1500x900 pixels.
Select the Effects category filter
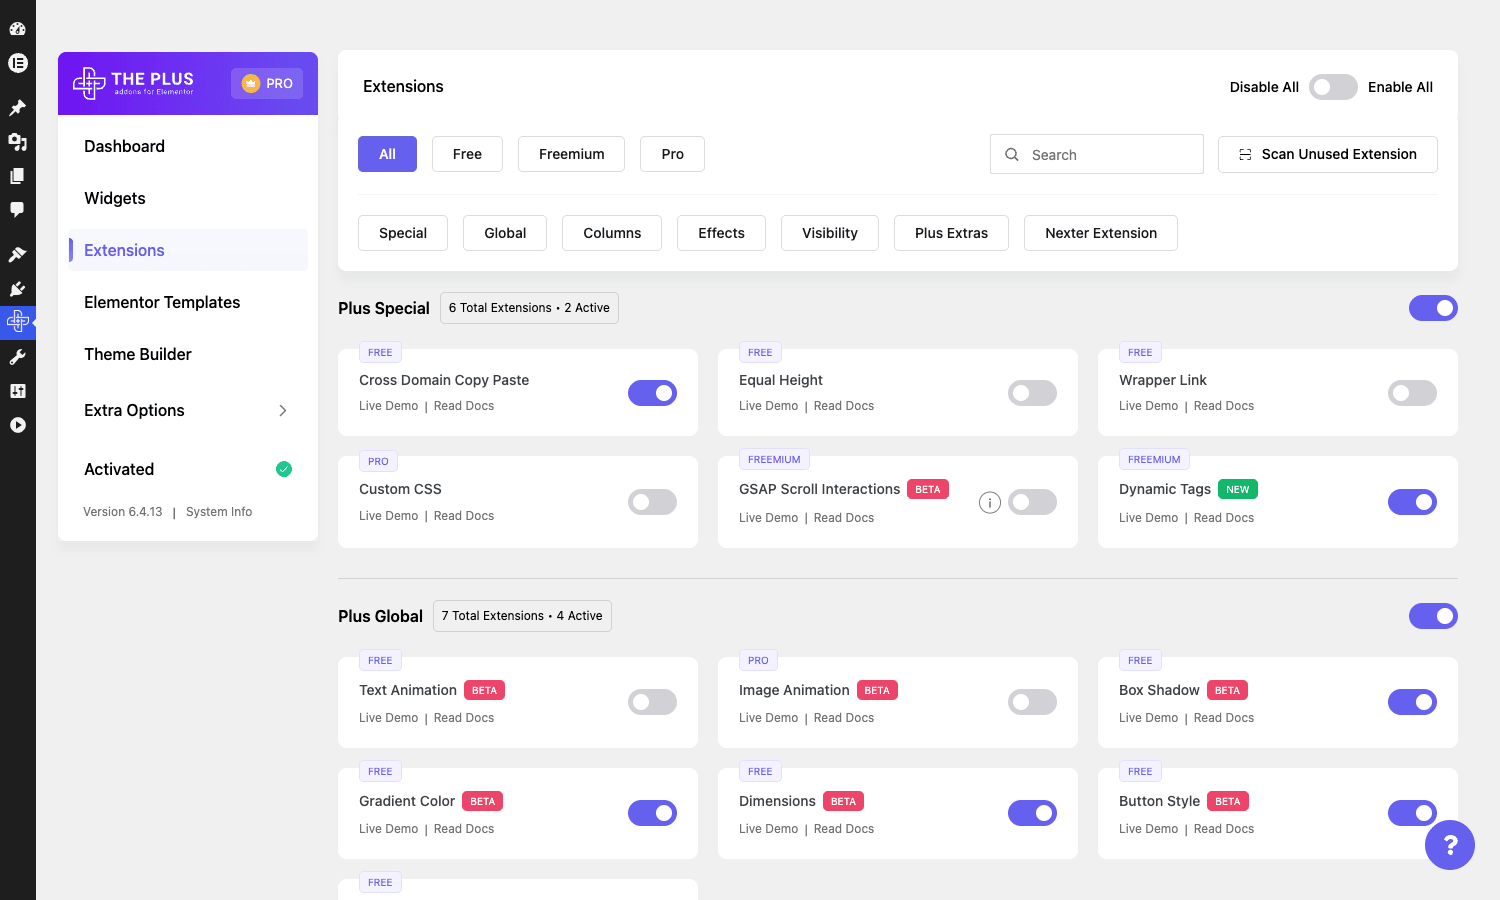point(721,233)
